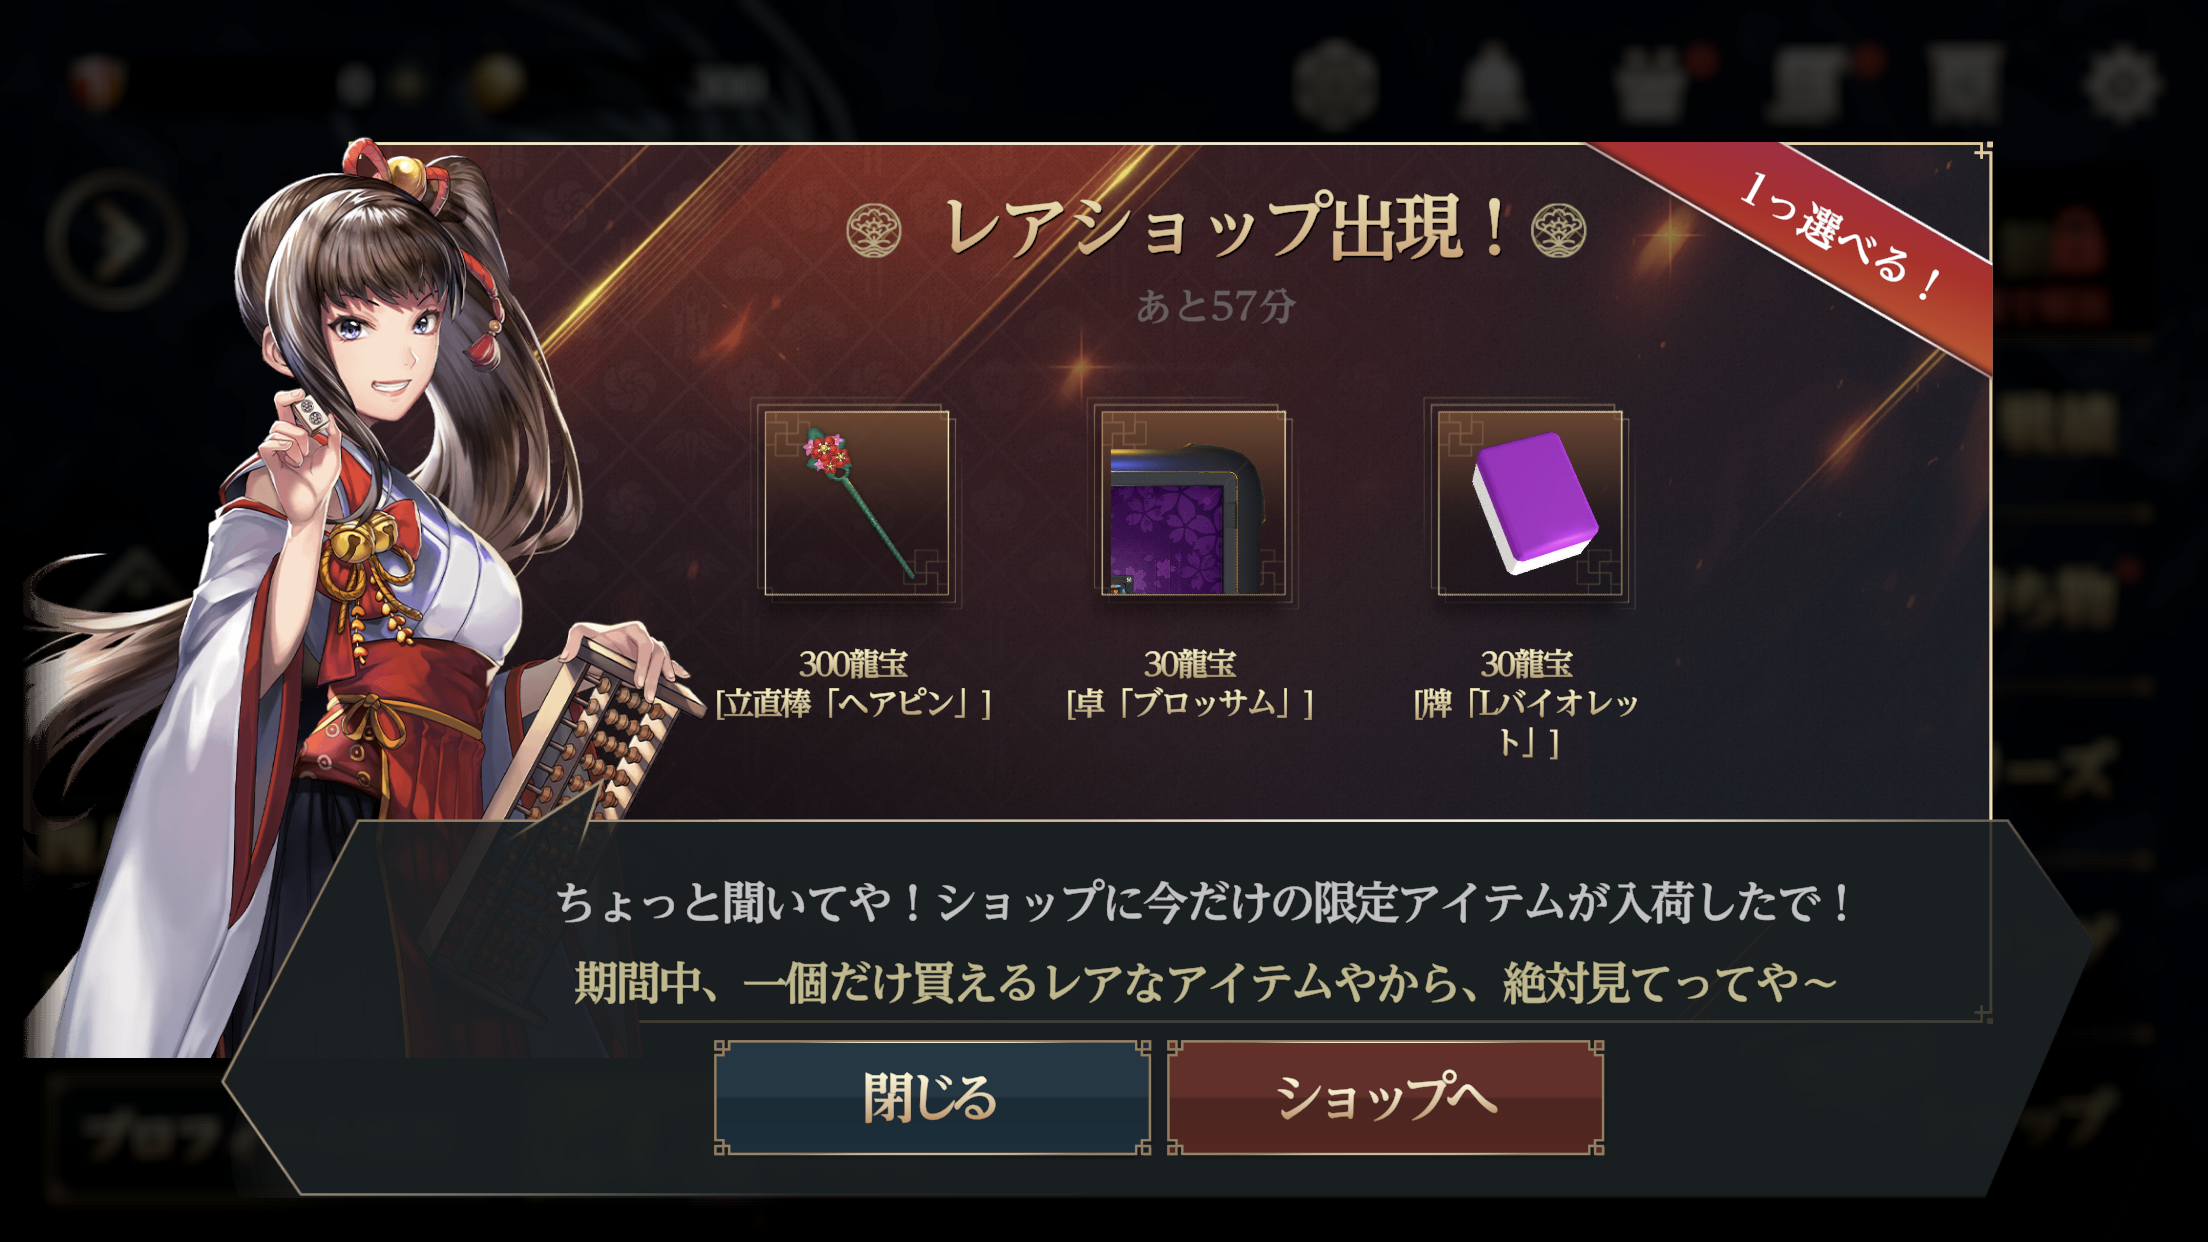Click the blurred round emblem icon top bar
The image size is (2208, 1242).
point(1337,85)
